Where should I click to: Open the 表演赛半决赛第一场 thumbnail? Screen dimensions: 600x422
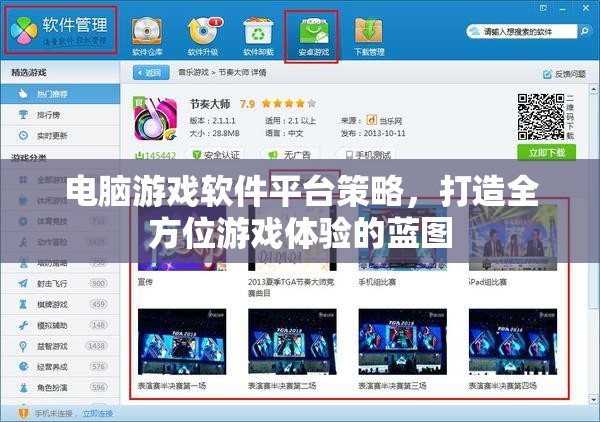(x=182, y=342)
